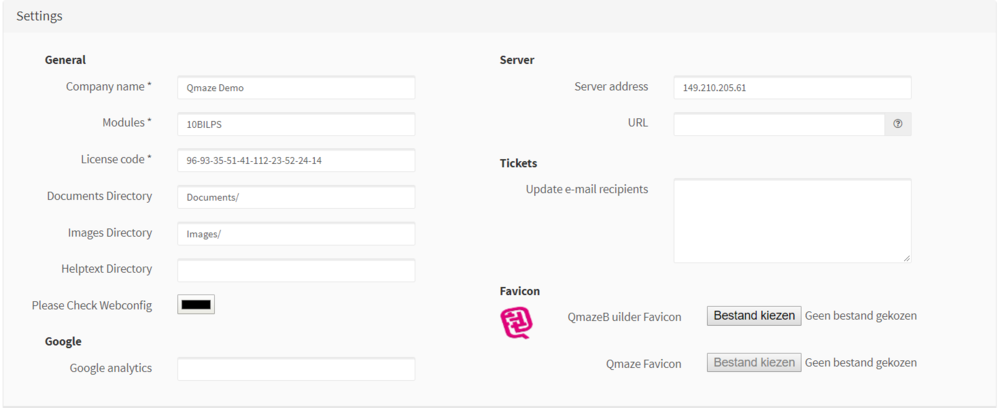Focus the Company name input field
Screen dimensions: 1000x408
296,88
